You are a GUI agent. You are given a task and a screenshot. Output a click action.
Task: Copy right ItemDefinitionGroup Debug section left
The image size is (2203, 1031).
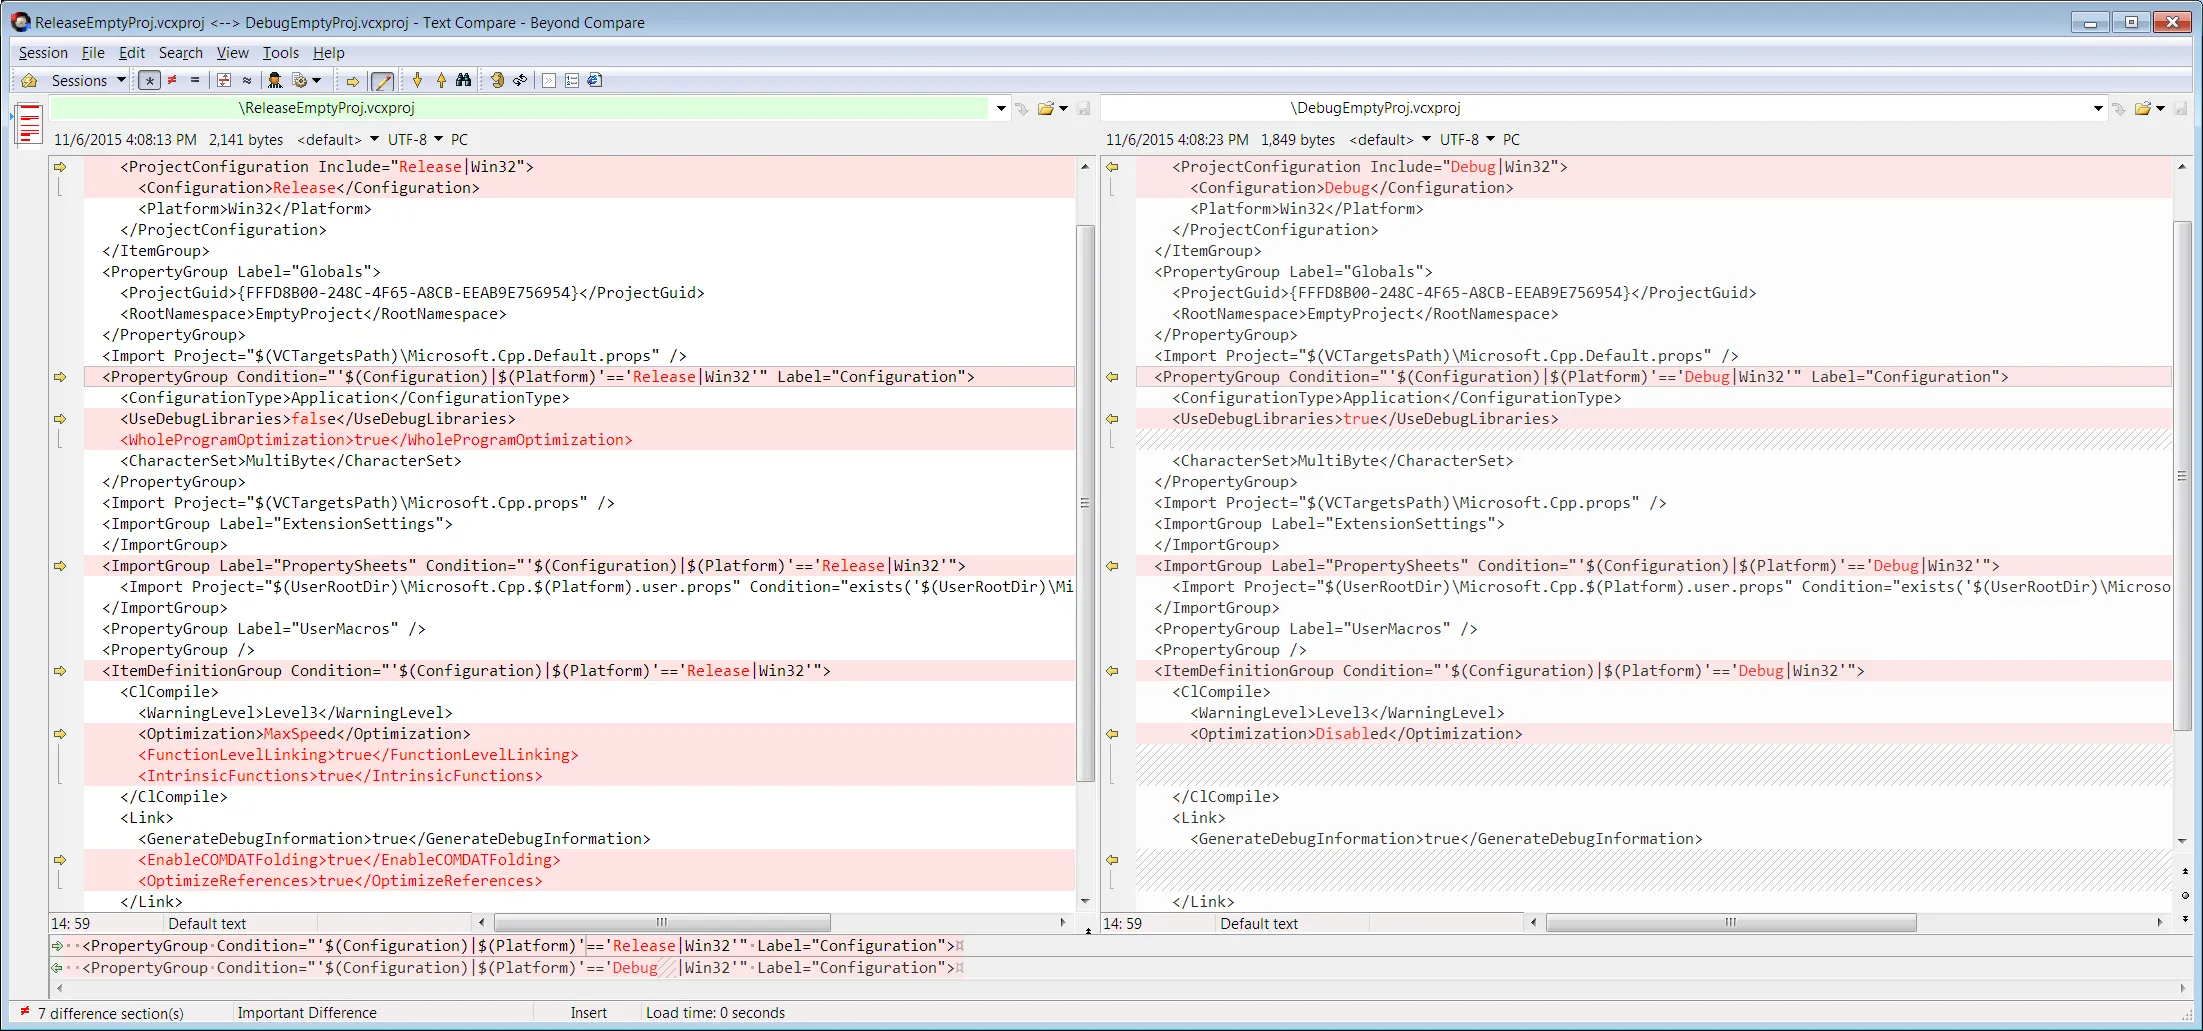tap(1112, 671)
